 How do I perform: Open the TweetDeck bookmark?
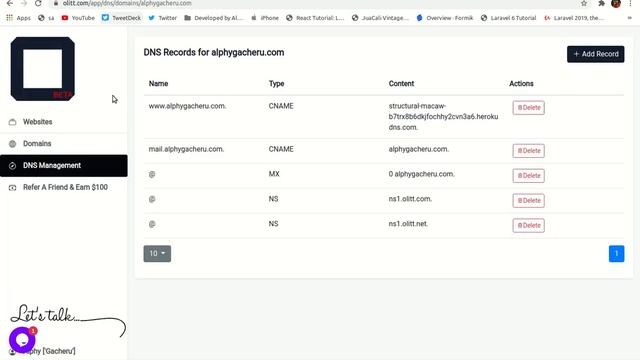point(122,18)
